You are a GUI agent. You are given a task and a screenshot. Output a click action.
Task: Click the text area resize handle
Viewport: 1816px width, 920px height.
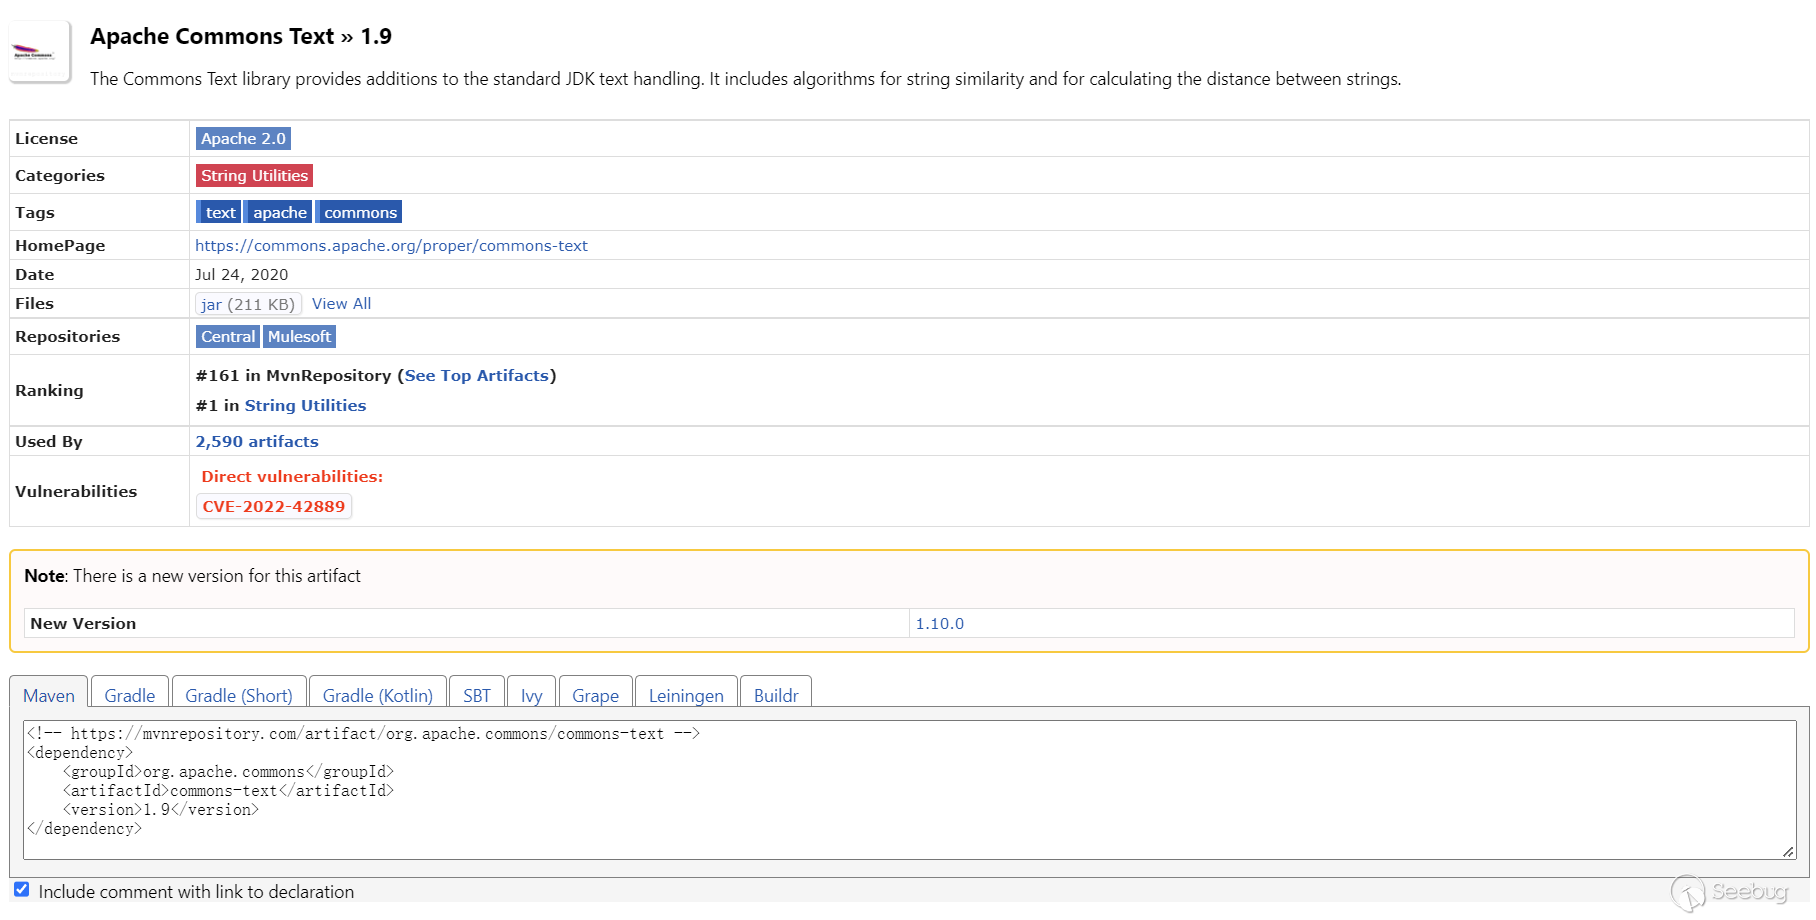pos(1788,851)
